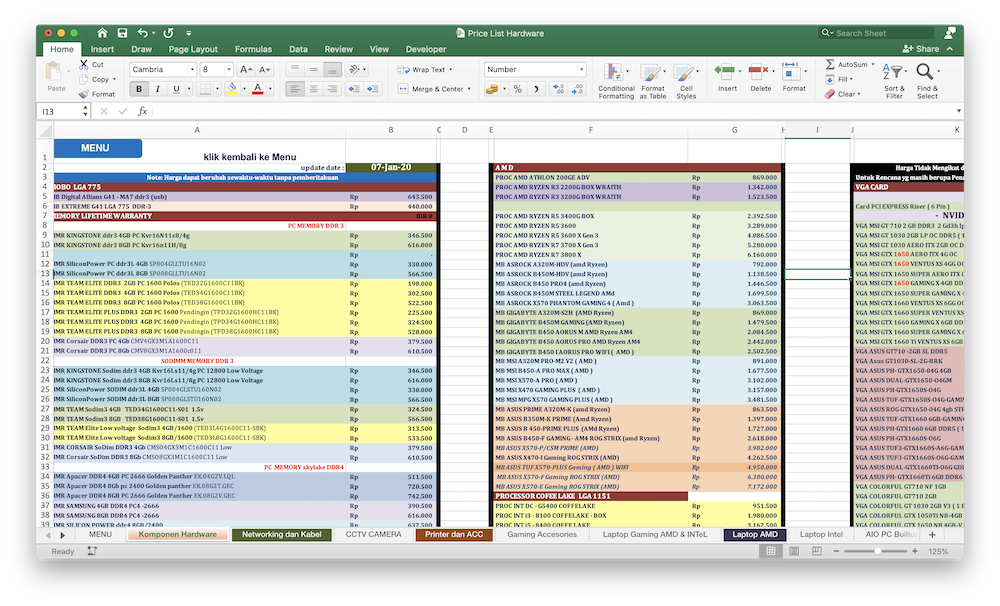Go to next sheet tab arrow
Screen dimensions: 1000x606
tap(62, 535)
